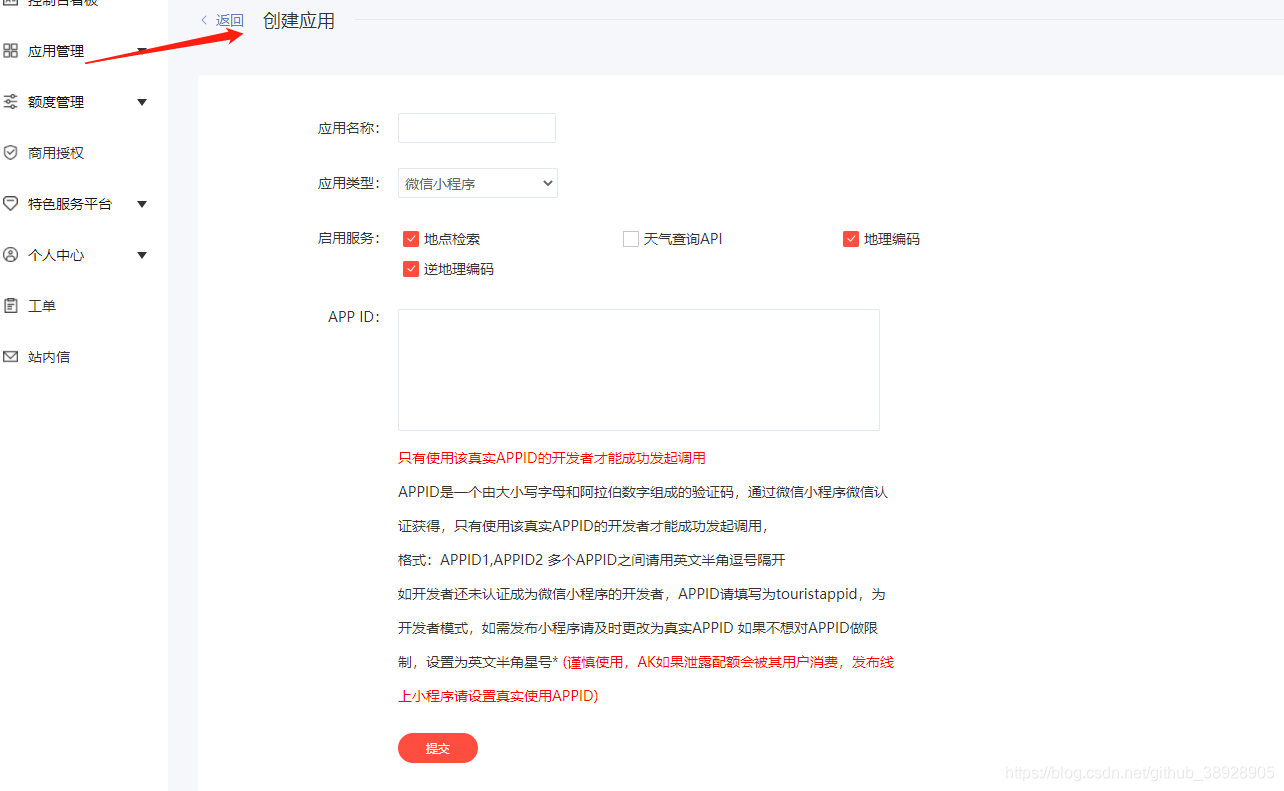Screen dimensions: 1284x791
Task: Click the 个人中心 profile icon
Action: coord(12,254)
